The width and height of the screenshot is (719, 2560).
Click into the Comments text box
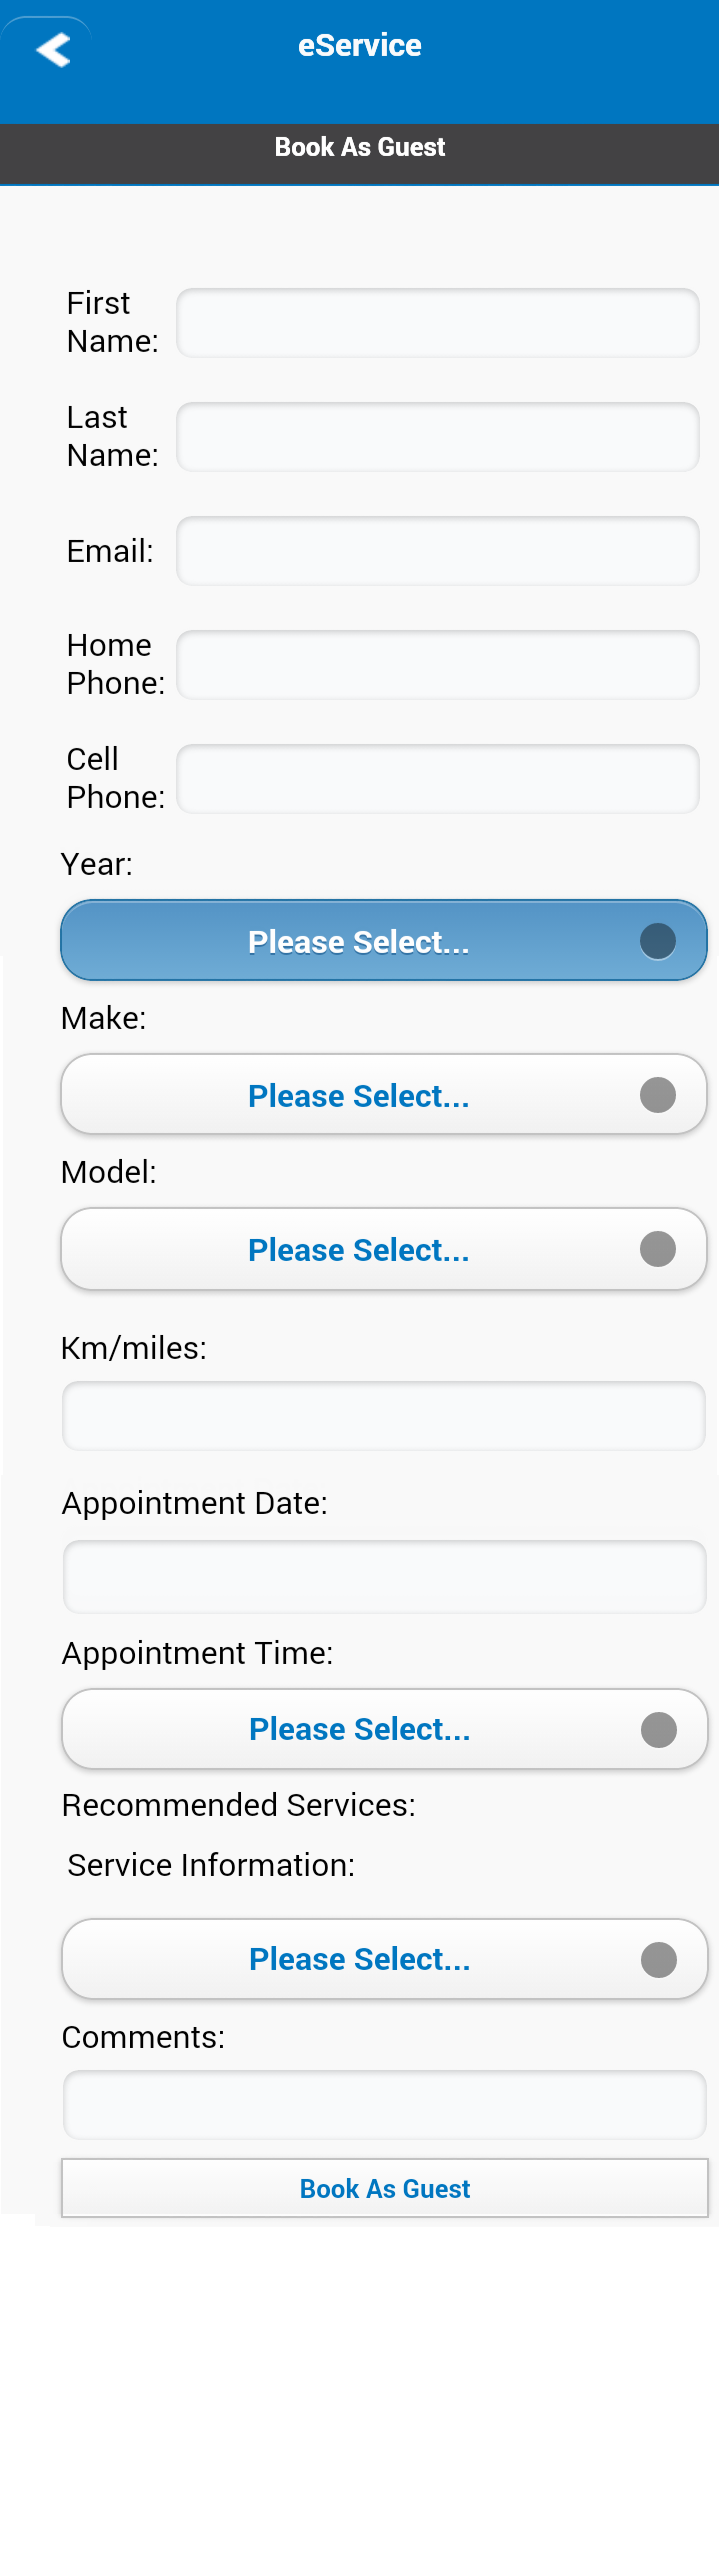384,2105
